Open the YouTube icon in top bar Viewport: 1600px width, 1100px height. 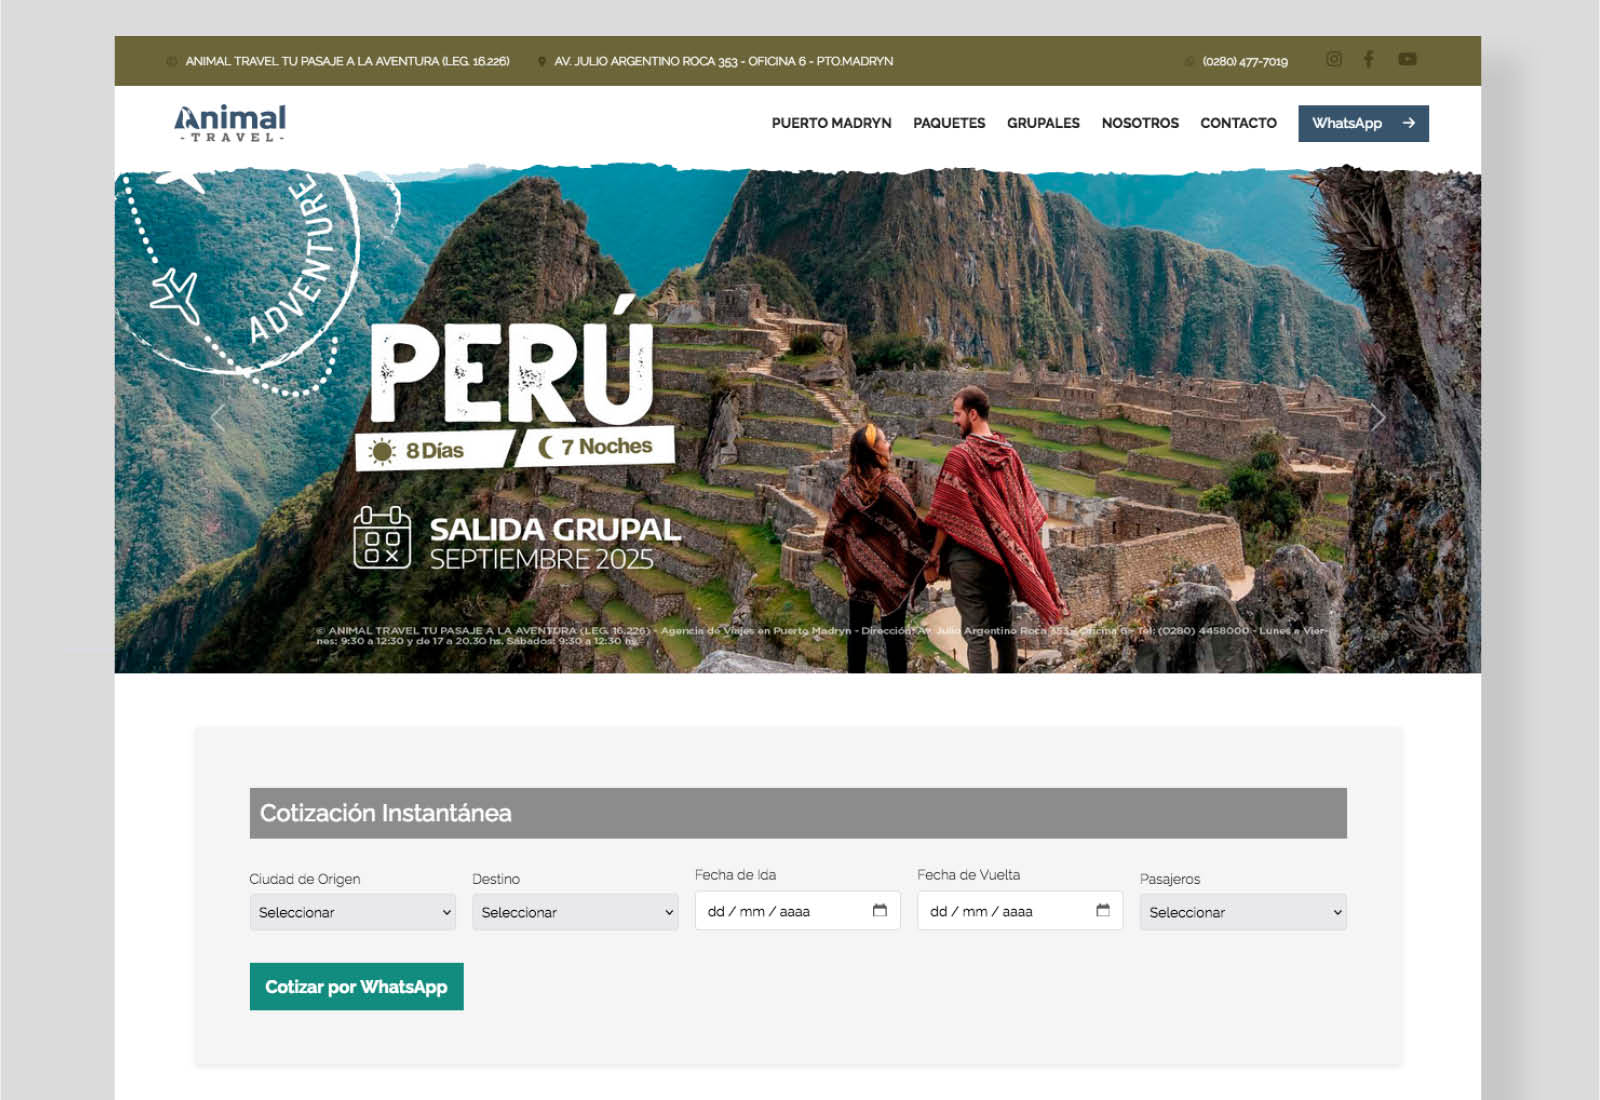1407,59
